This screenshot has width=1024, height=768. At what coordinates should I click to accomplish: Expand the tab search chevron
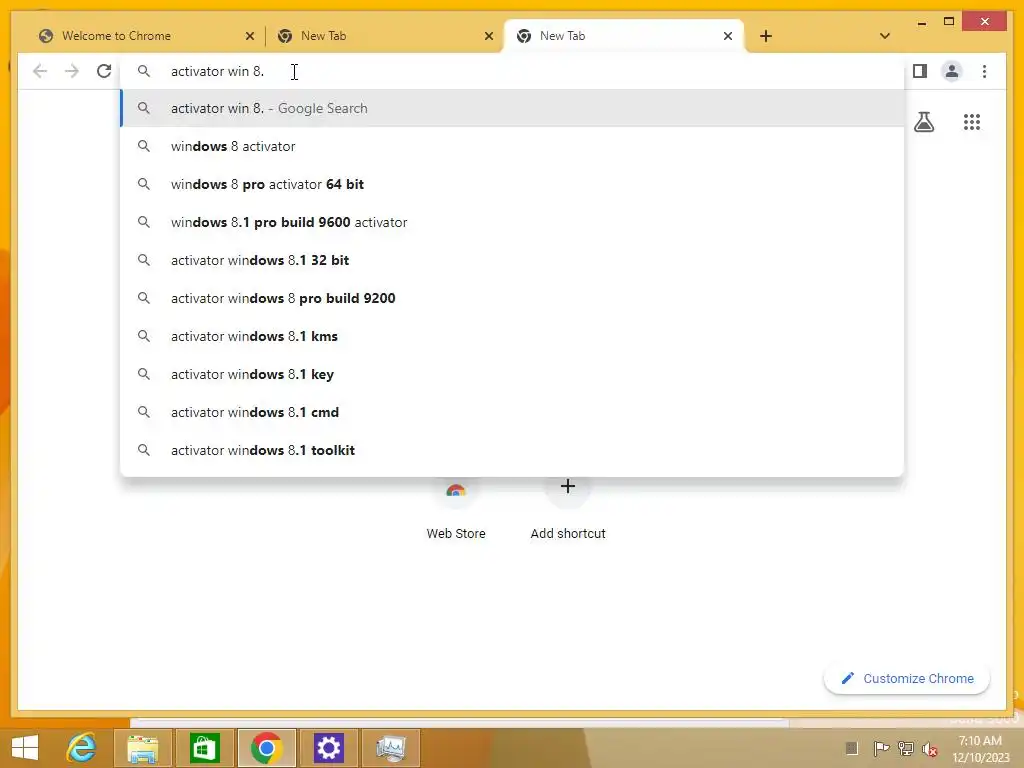coord(885,36)
